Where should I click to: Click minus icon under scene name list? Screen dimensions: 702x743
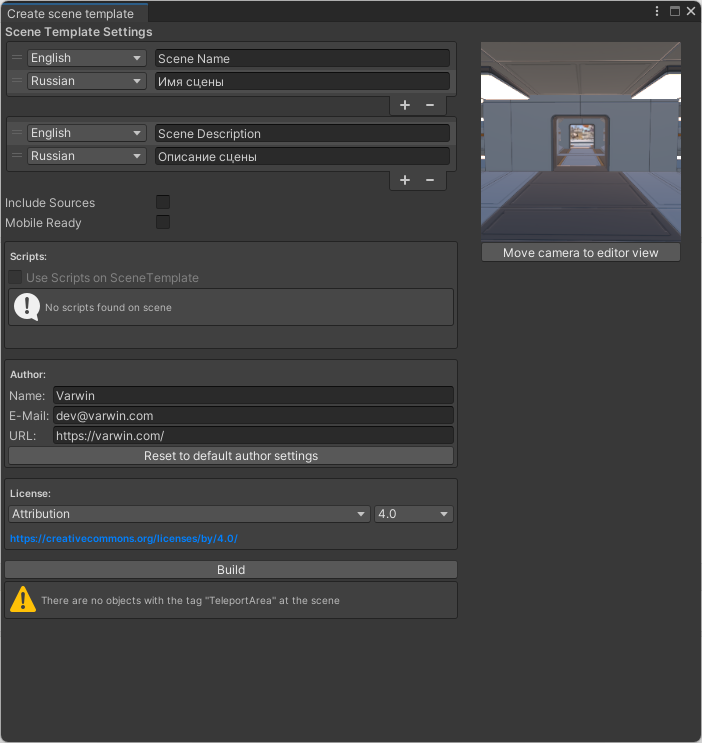[430, 105]
